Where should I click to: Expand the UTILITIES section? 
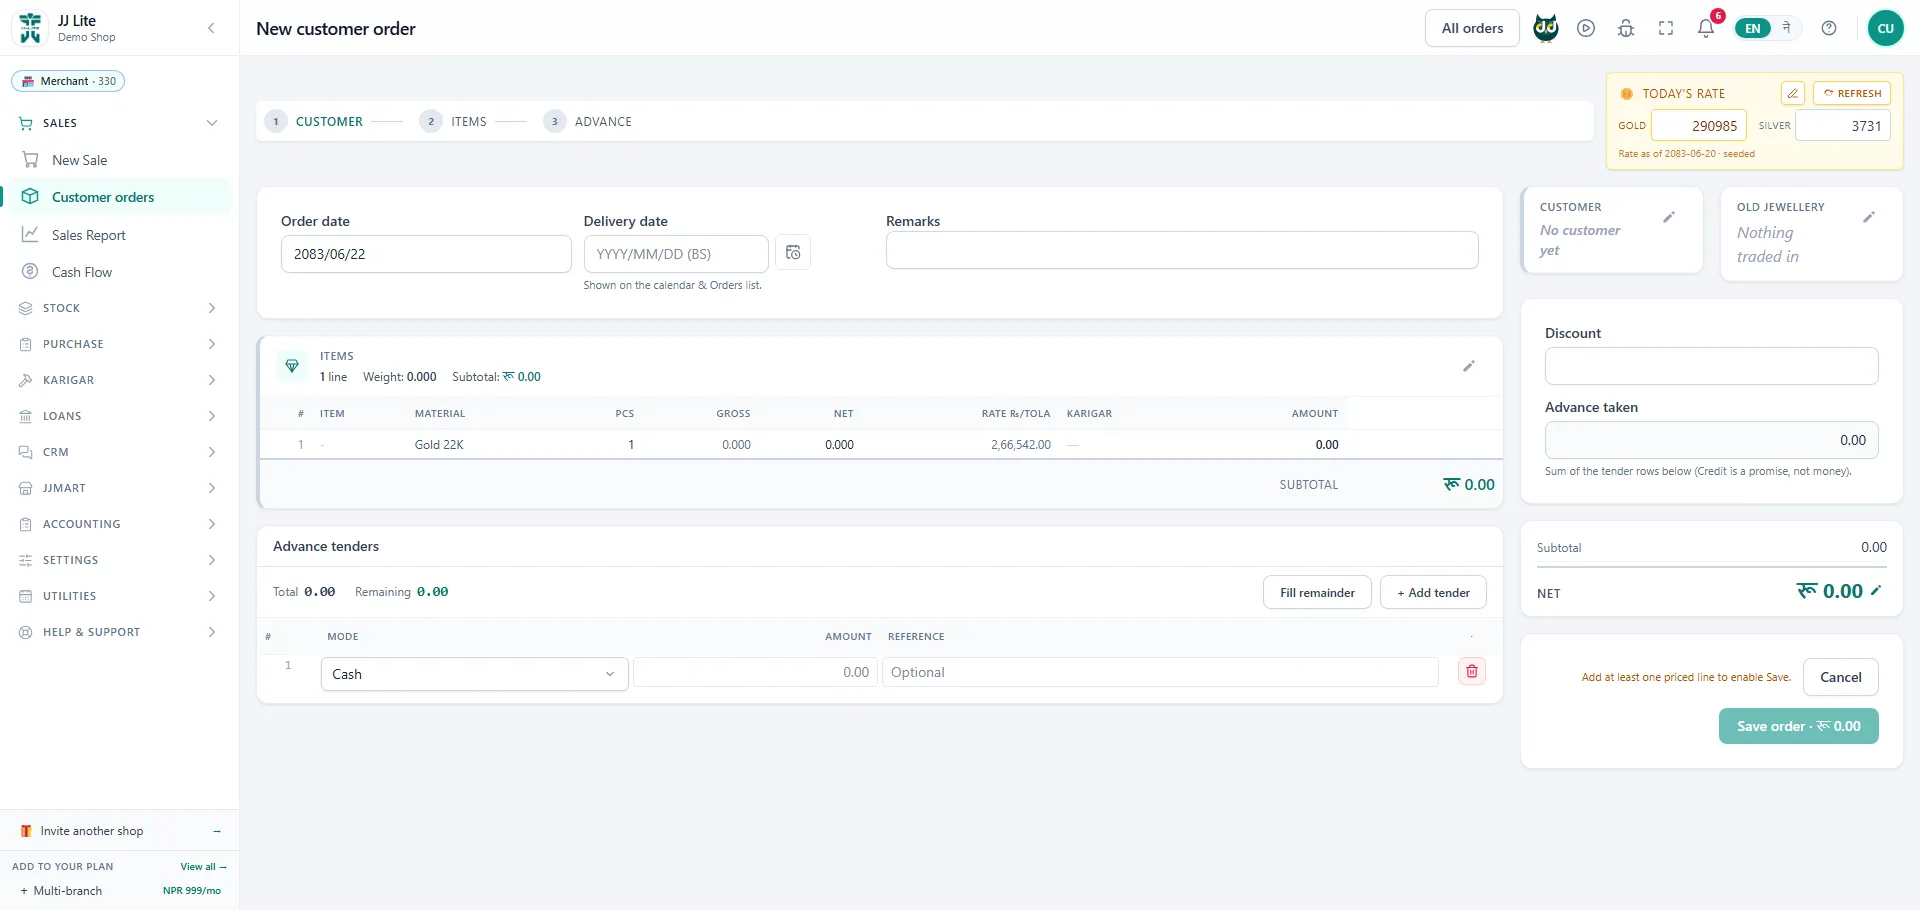pyautogui.click(x=211, y=596)
